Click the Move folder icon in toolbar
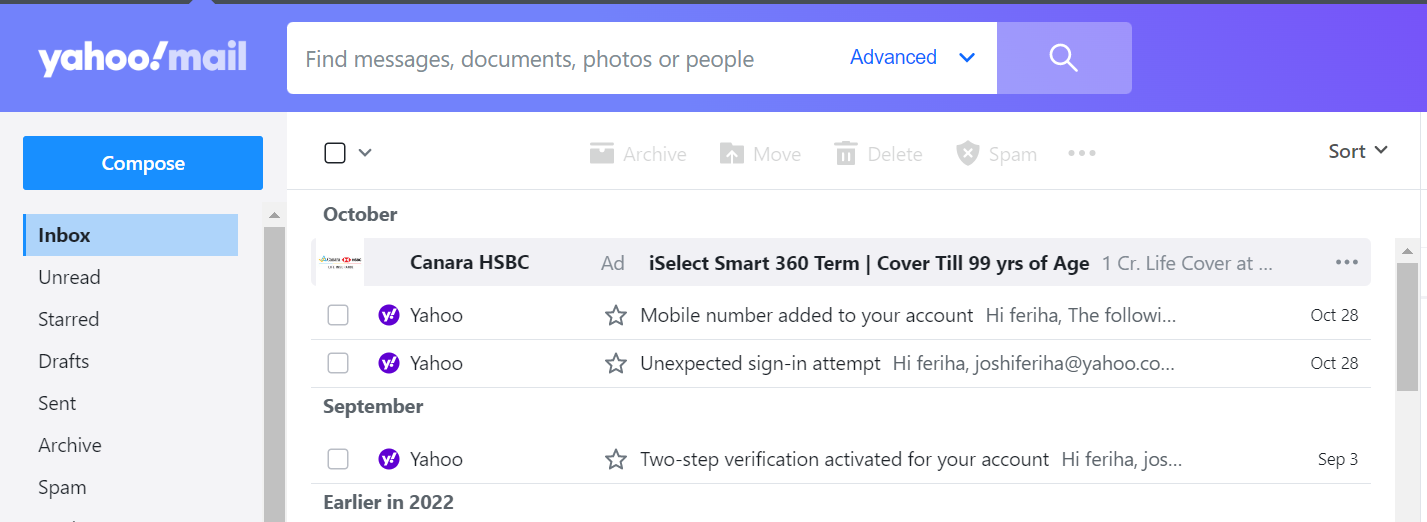 732,154
